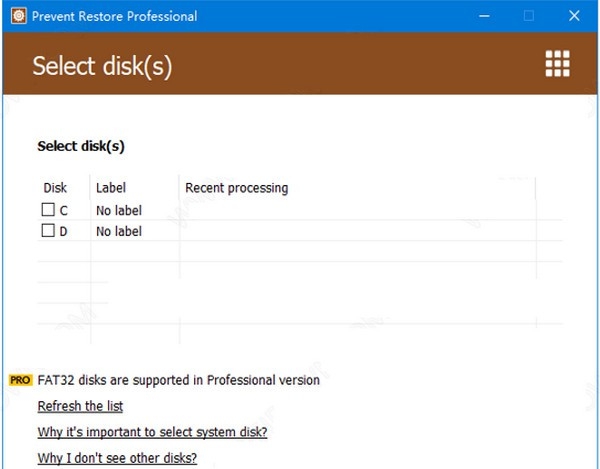Click the Disk column header
Viewport: 600px width, 469px height.
coord(55,188)
